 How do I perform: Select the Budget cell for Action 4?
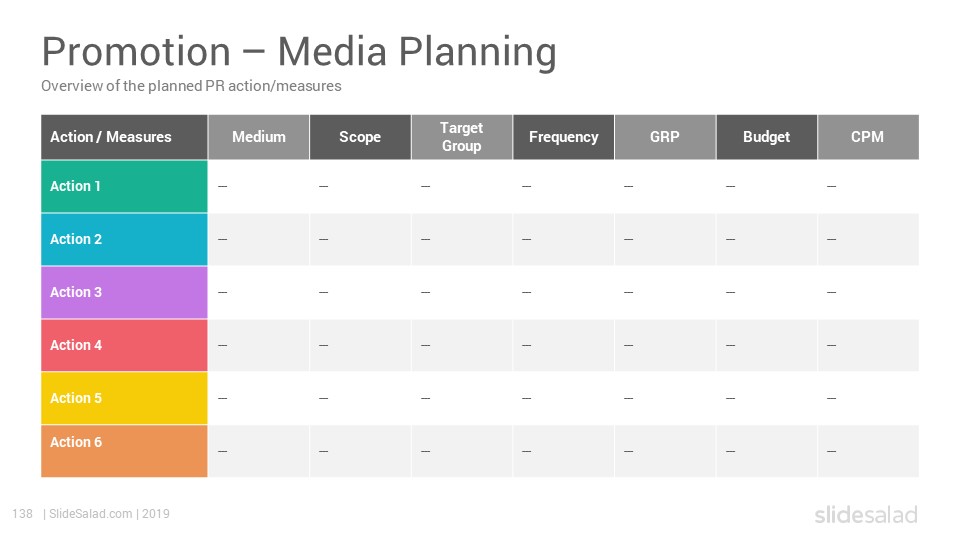click(767, 345)
